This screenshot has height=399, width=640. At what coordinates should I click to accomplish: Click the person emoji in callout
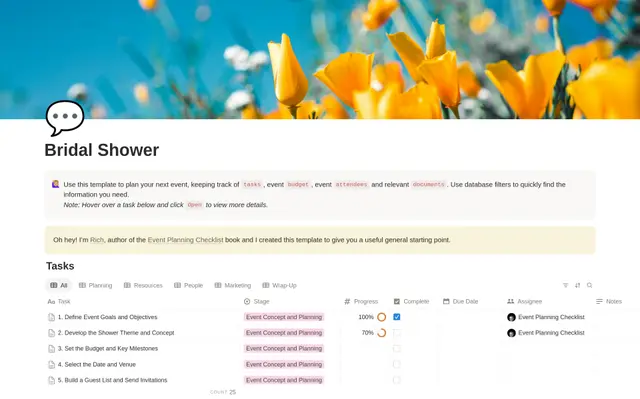point(56,184)
